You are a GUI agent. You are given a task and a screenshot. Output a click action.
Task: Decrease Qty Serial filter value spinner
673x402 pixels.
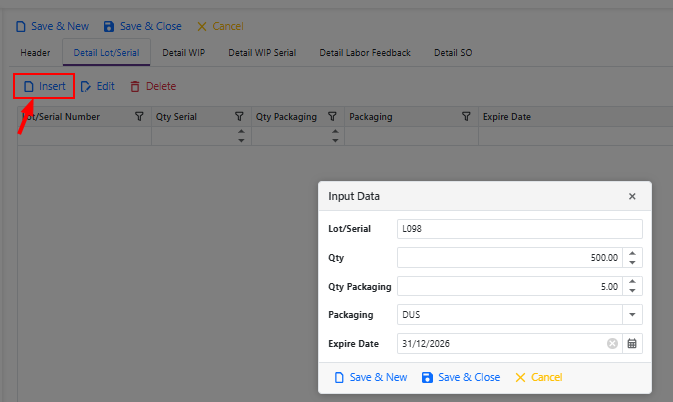[x=241, y=140]
